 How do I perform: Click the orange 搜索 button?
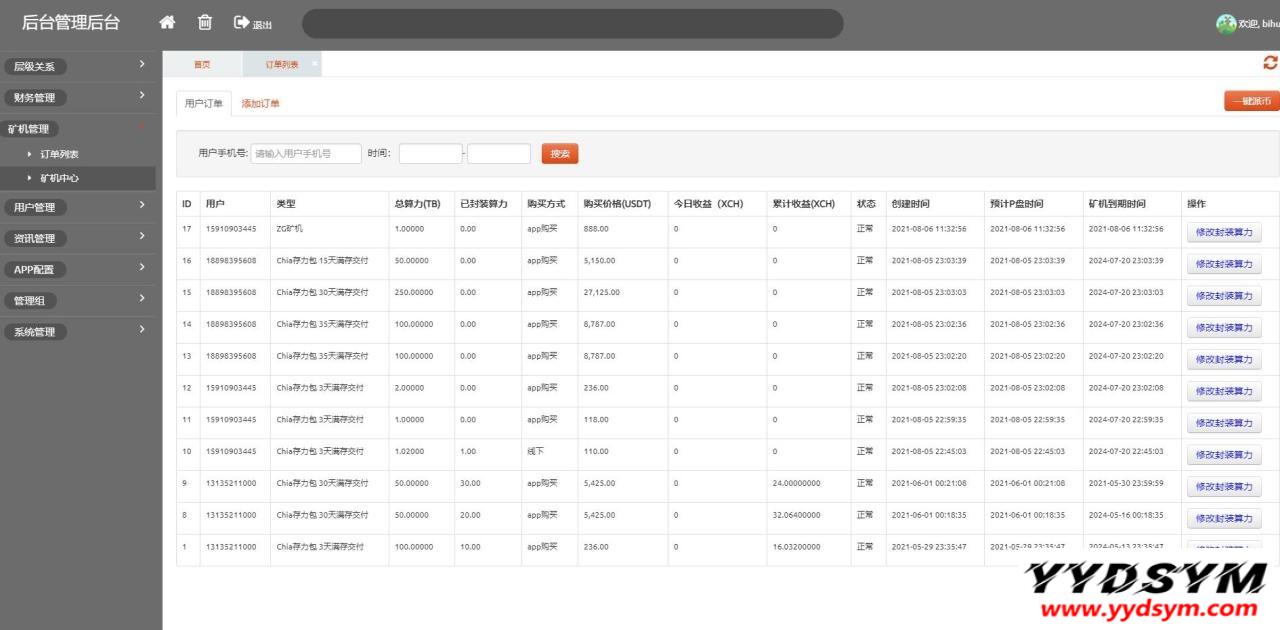(x=560, y=153)
